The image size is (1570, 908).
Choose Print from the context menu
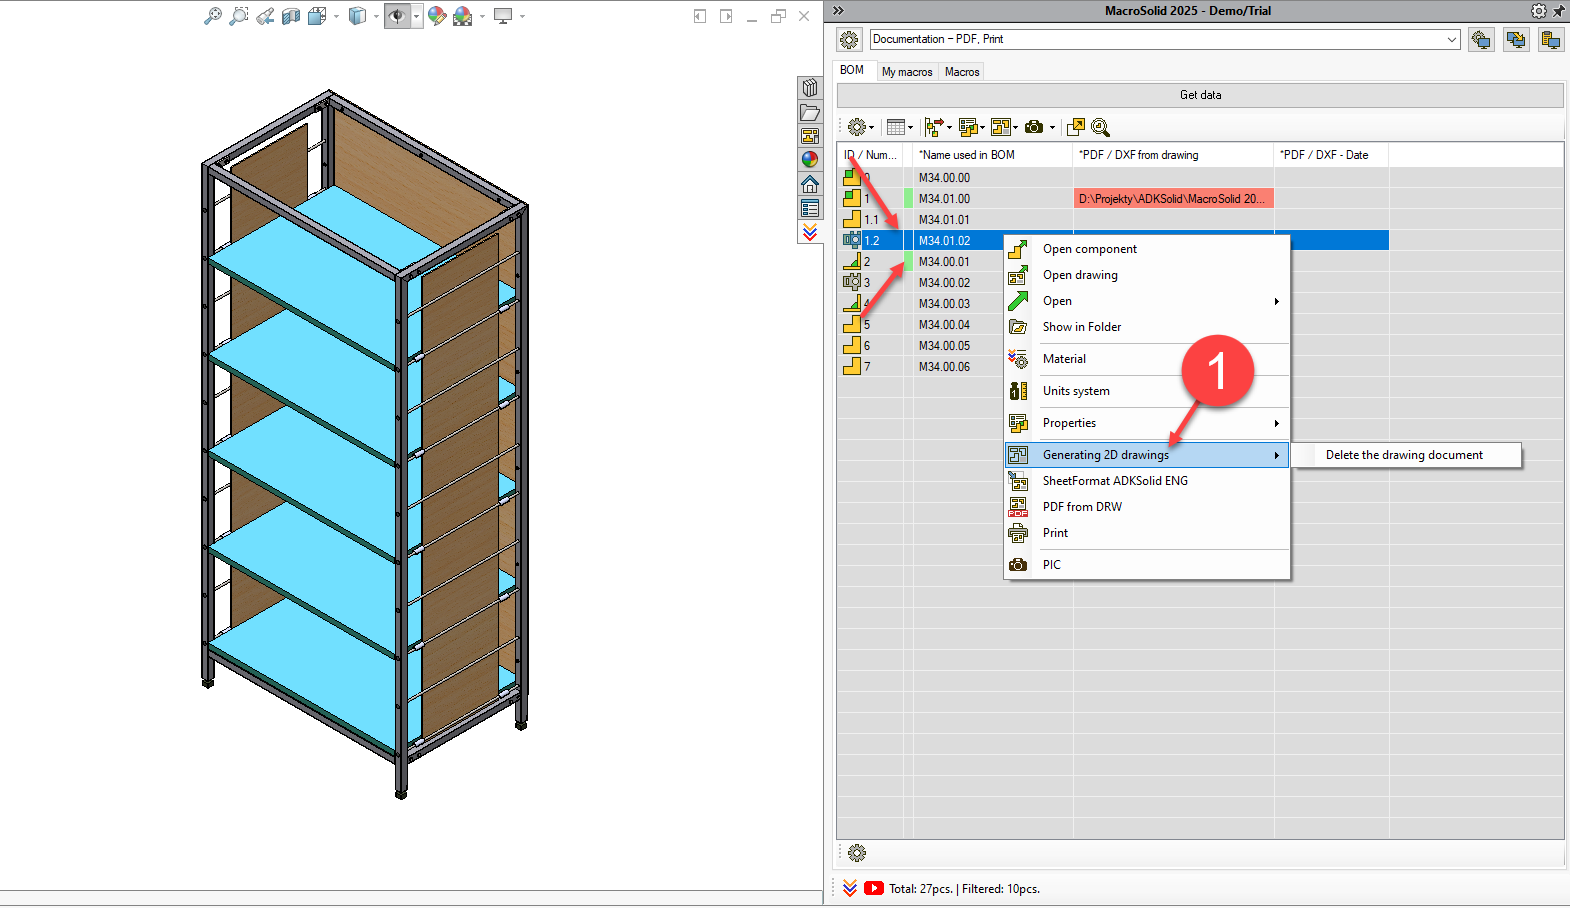[1147, 533]
